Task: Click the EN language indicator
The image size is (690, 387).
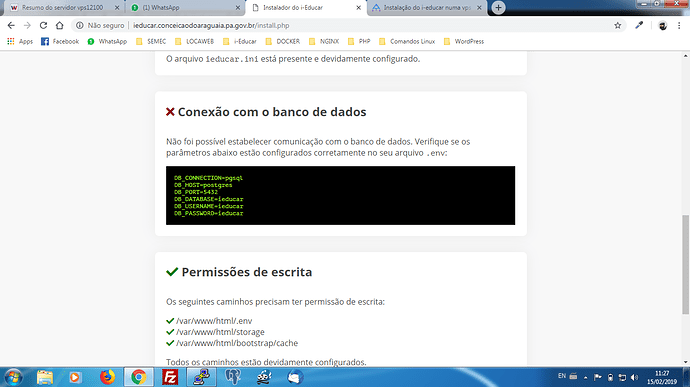Action: [x=562, y=376]
